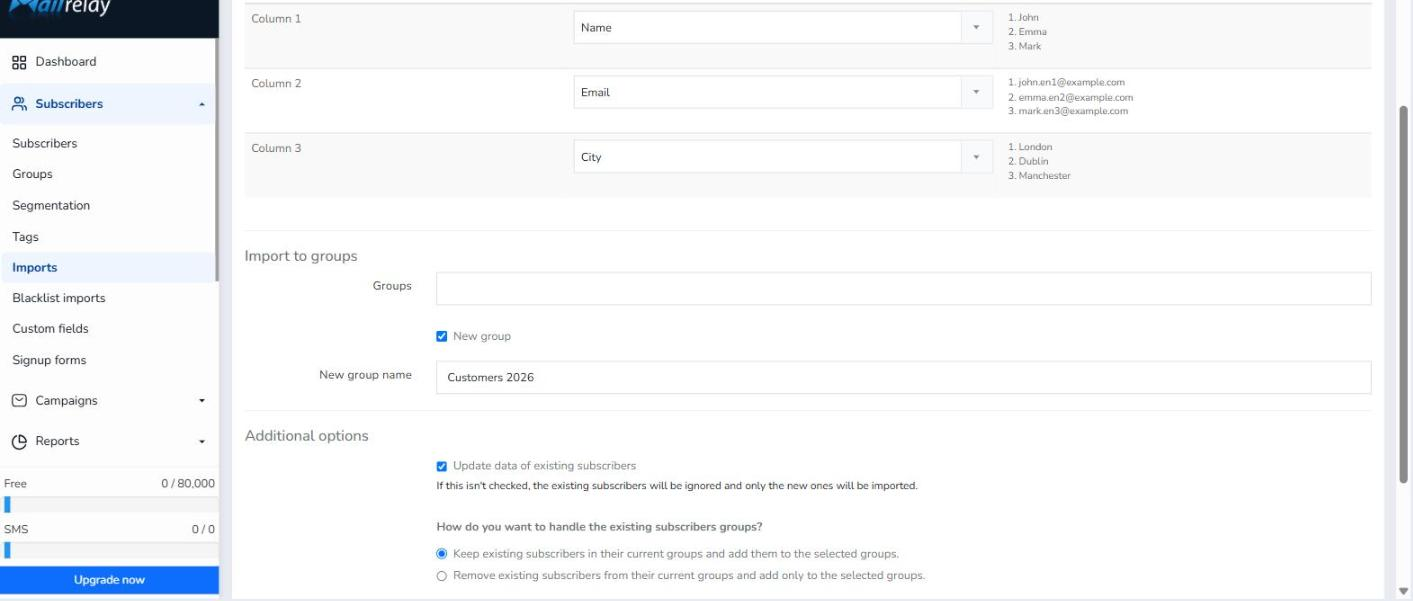Viewport: 1413px width, 601px height.
Task: Expand the Campaigns menu arrow
Action: pyautogui.click(x=202, y=401)
